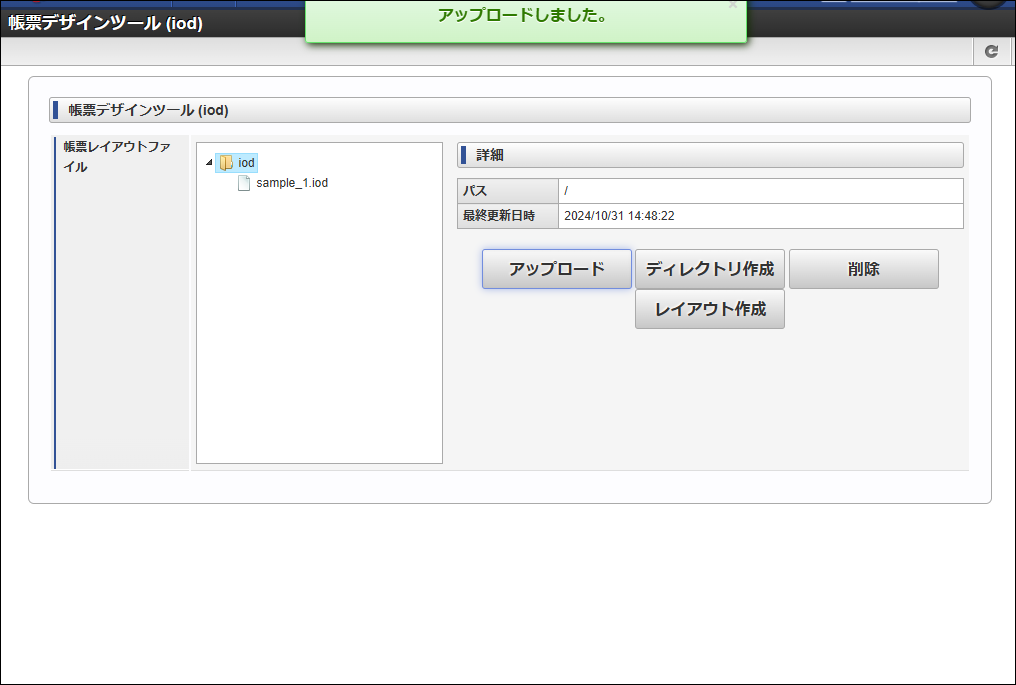Click the パス label cell
Image resolution: width=1016 pixels, height=685 pixels.
point(508,191)
